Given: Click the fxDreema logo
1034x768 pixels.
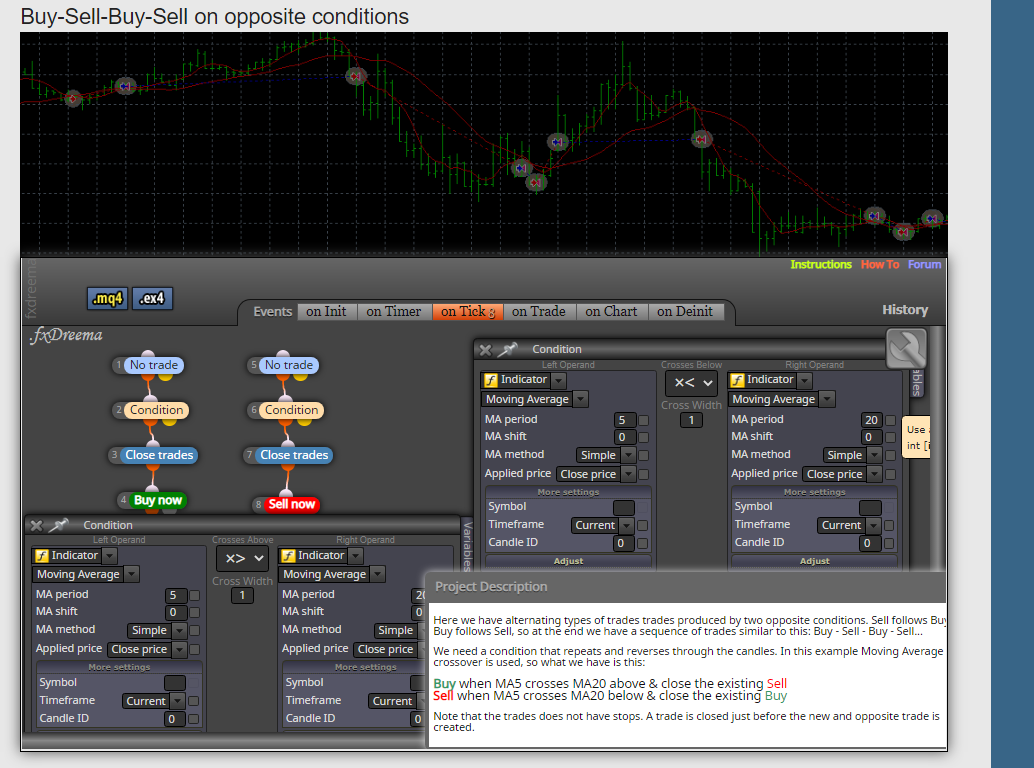Looking at the screenshot, I should coord(66,336).
